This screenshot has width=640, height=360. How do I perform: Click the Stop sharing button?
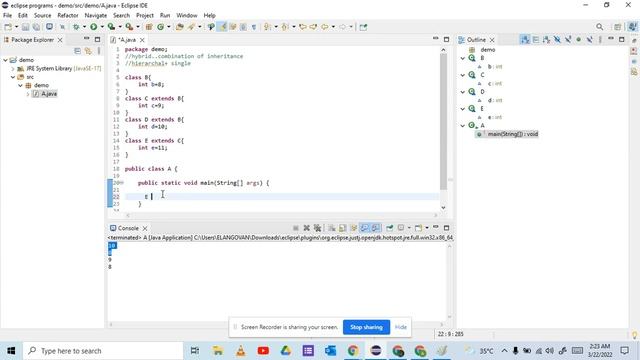click(366, 327)
